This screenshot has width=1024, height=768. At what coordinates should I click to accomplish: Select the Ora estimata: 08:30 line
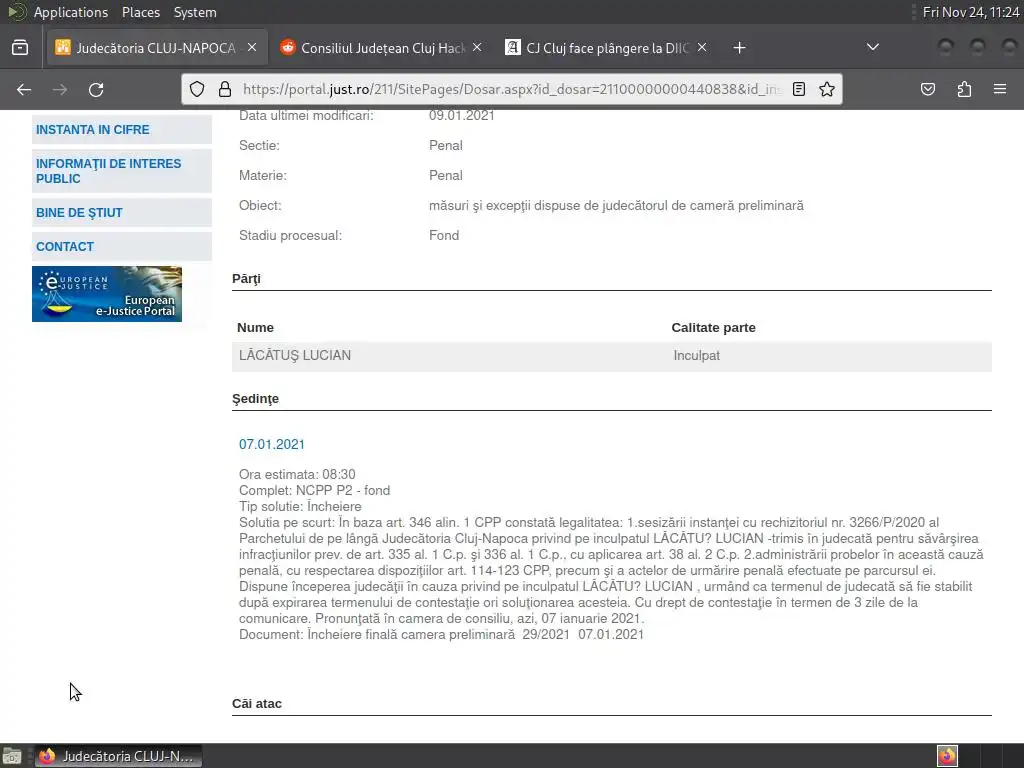tap(297, 474)
